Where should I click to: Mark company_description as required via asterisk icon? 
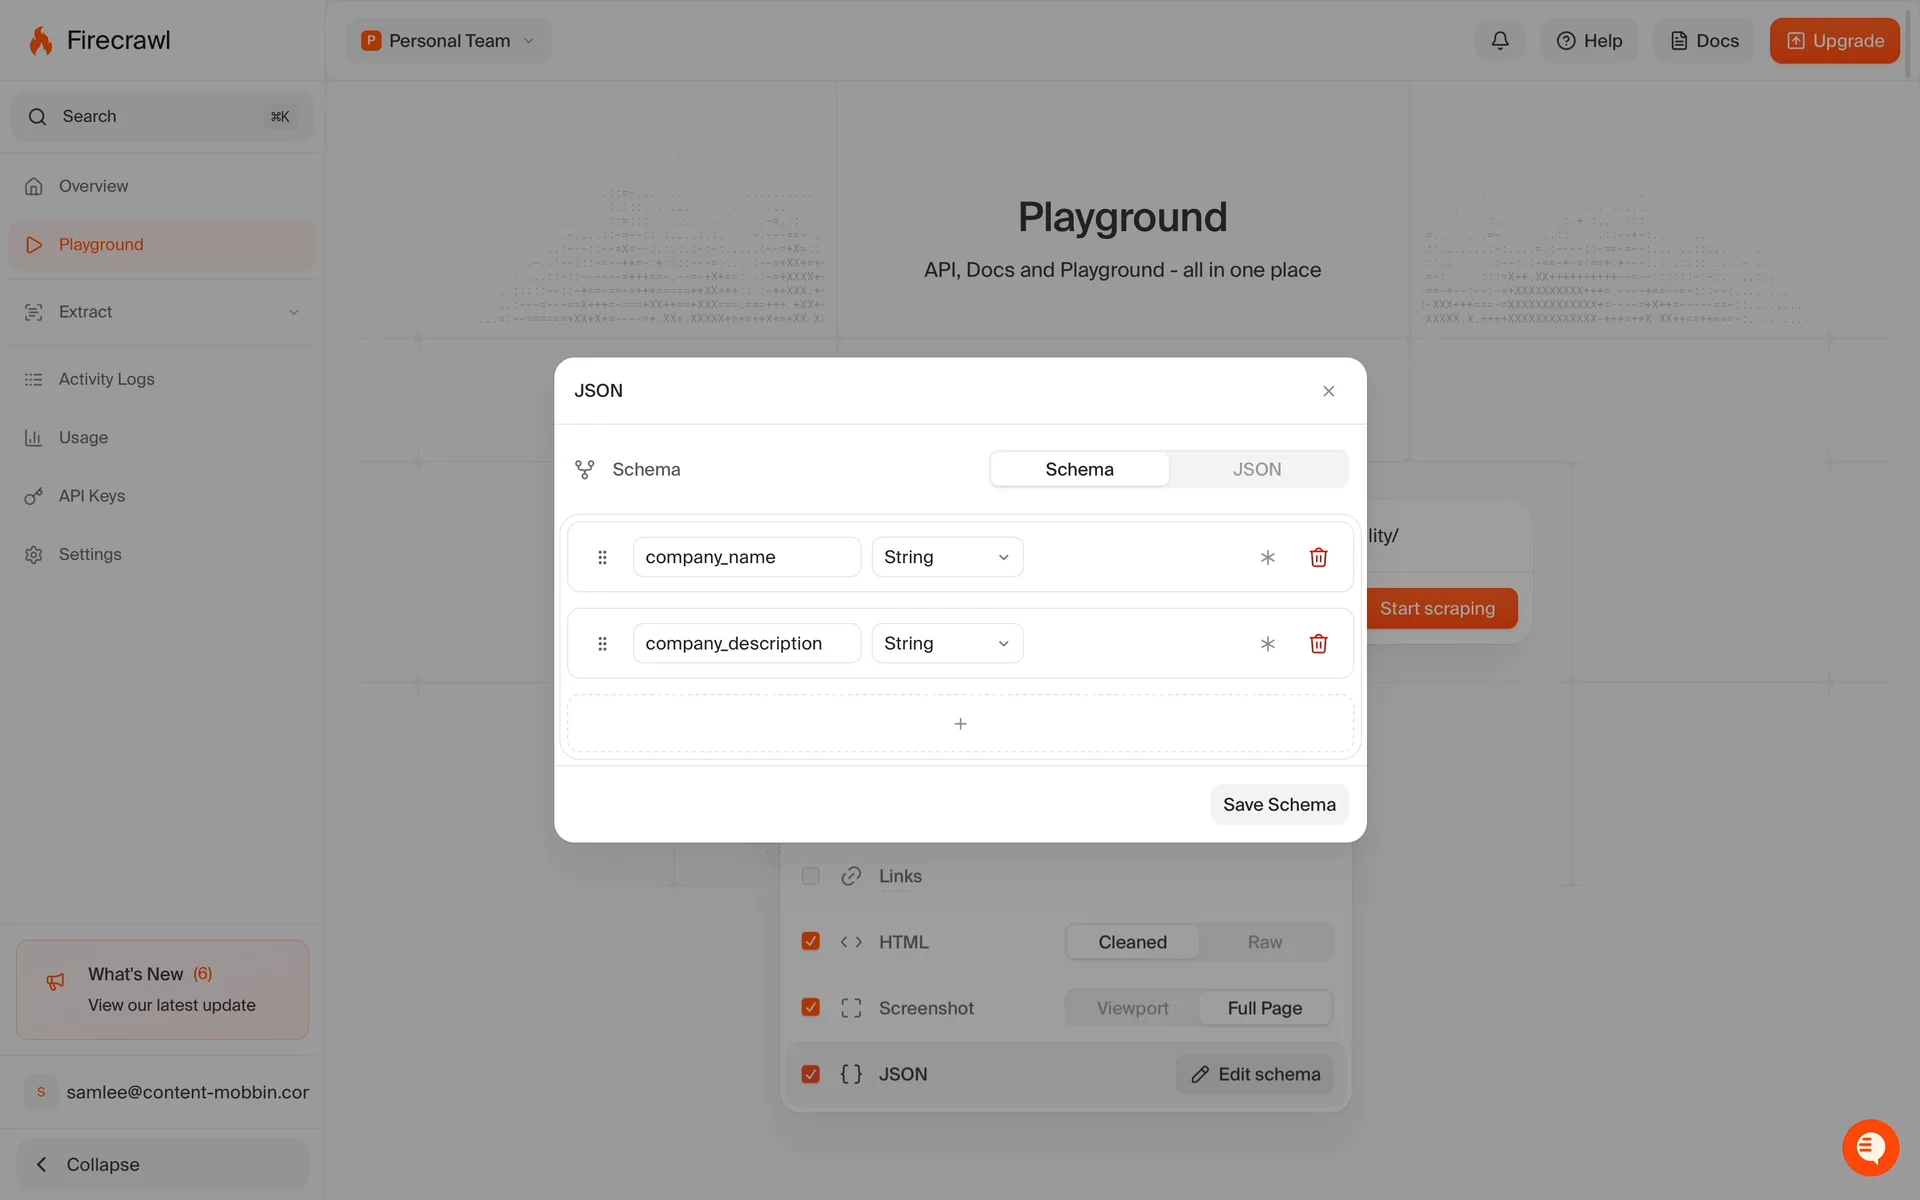1267,644
